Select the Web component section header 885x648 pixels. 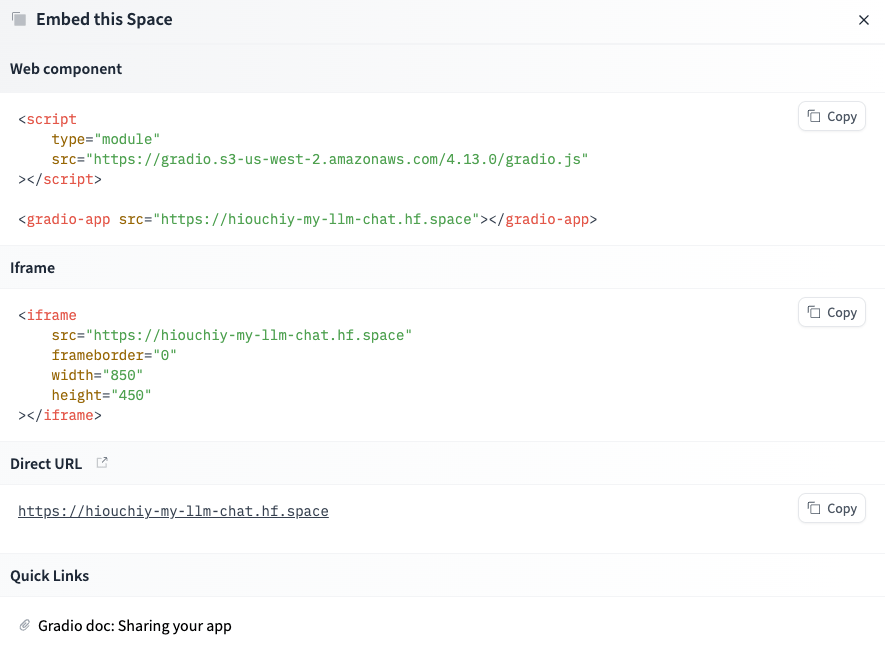coord(66,68)
